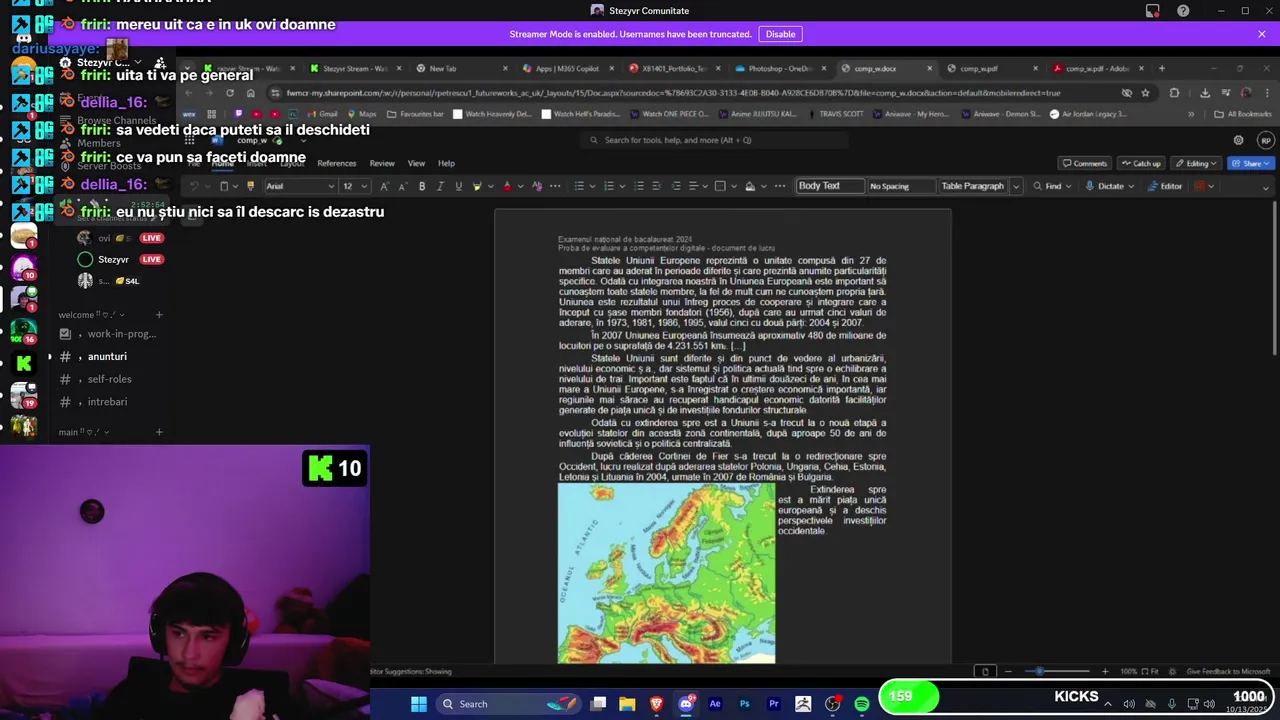The image size is (1280, 720).
Task: Increase font size with grow font icon
Action: coord(384,186)
